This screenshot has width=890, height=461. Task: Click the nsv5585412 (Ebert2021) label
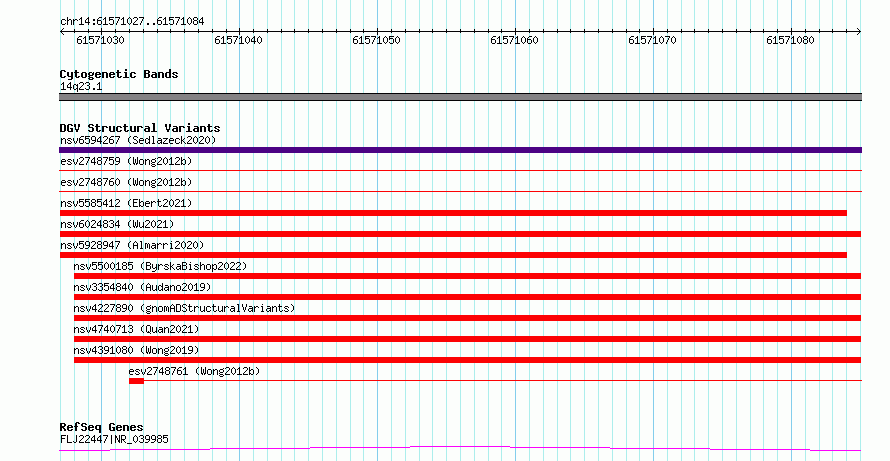[x=126, y=203]
